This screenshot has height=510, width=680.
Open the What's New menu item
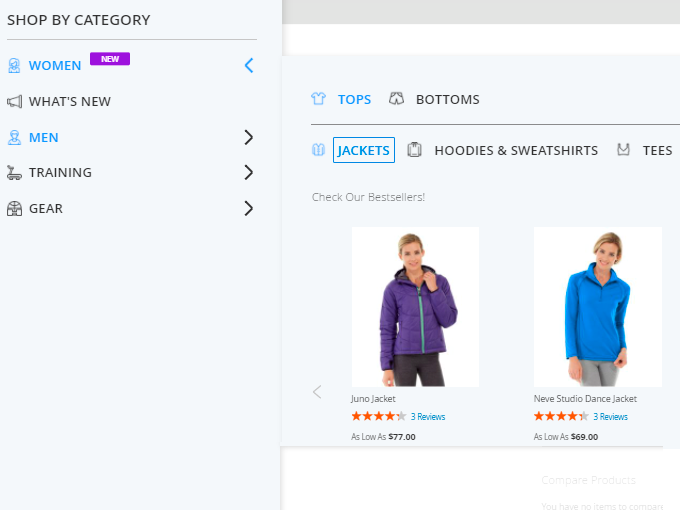pos(70,101)
